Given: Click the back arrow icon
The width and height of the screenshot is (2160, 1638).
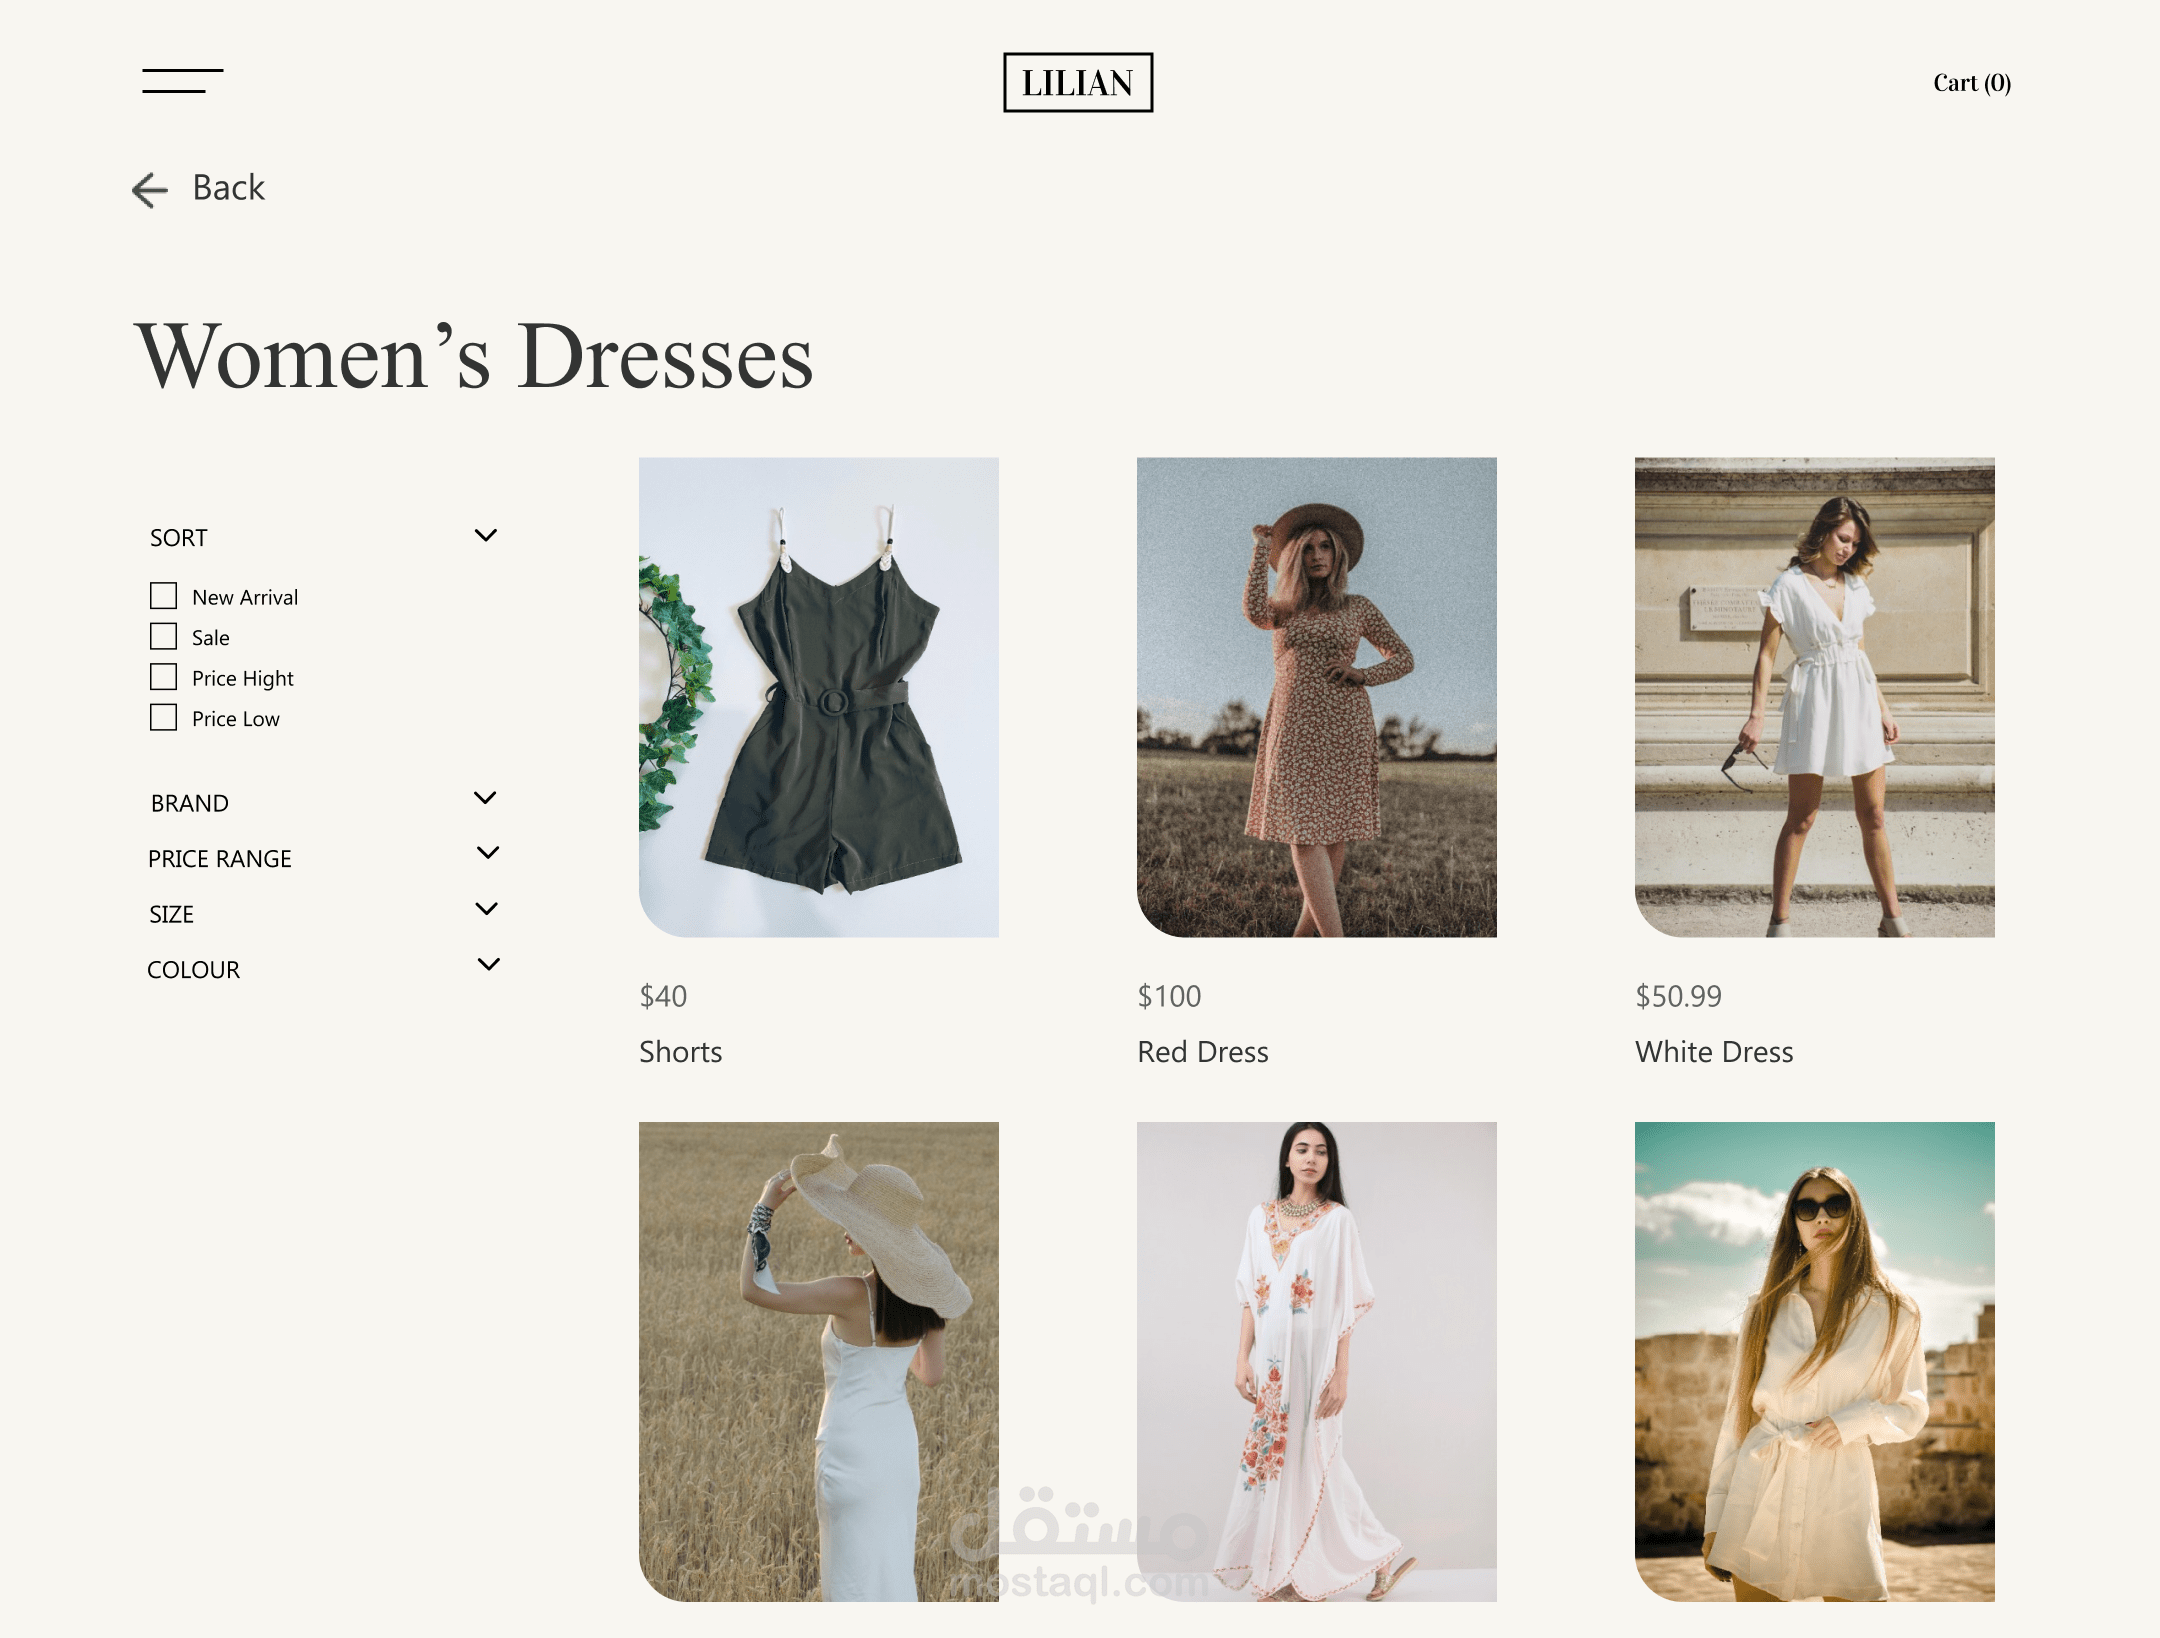Looking at the screenshot, I should [150, 190].
